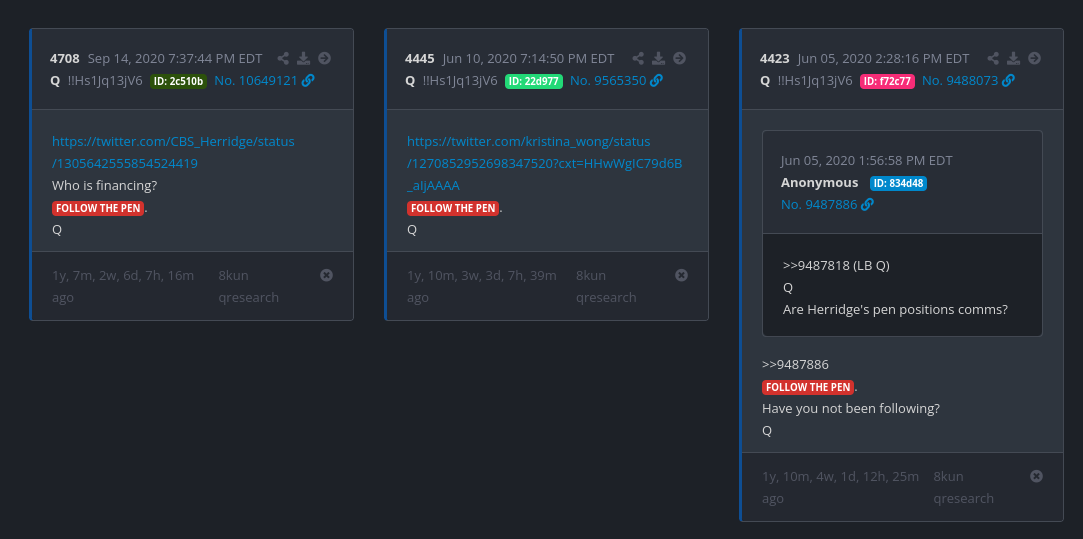Dismiss post 4708 with x icon
1083x539 pixels.
point(327,275)
